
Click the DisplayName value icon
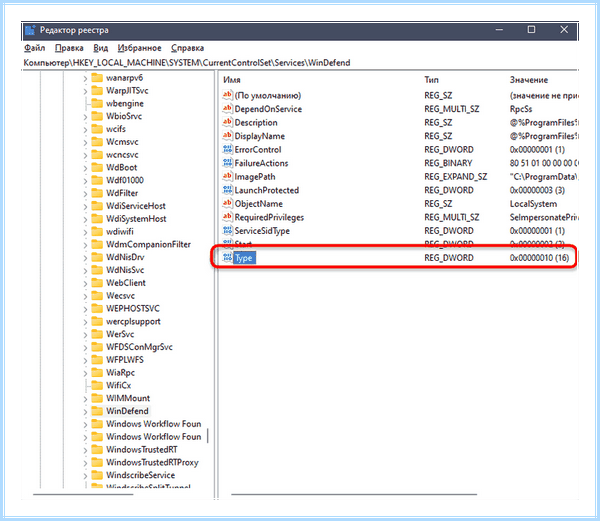(x=227, y=136)
